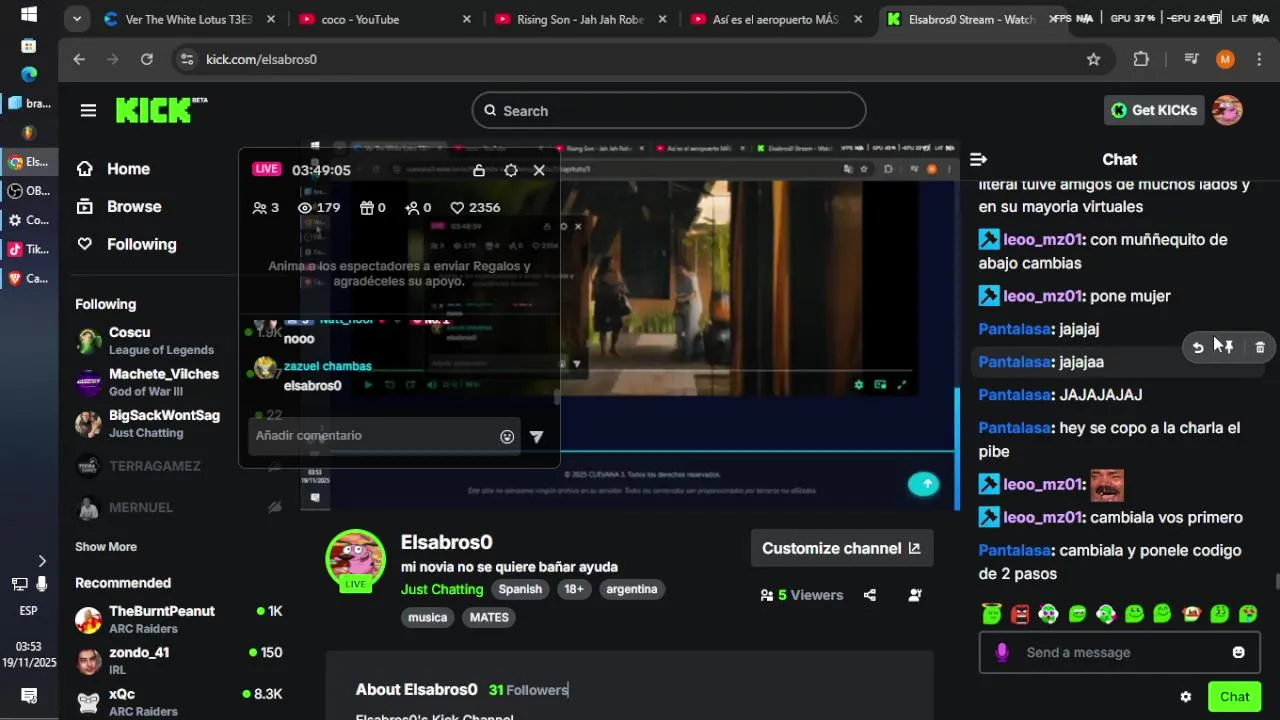The width and height of the screenshot is (1280, 720).
Task: Collapse the chat panel with arrow icon
Action: tap(979, 159)
